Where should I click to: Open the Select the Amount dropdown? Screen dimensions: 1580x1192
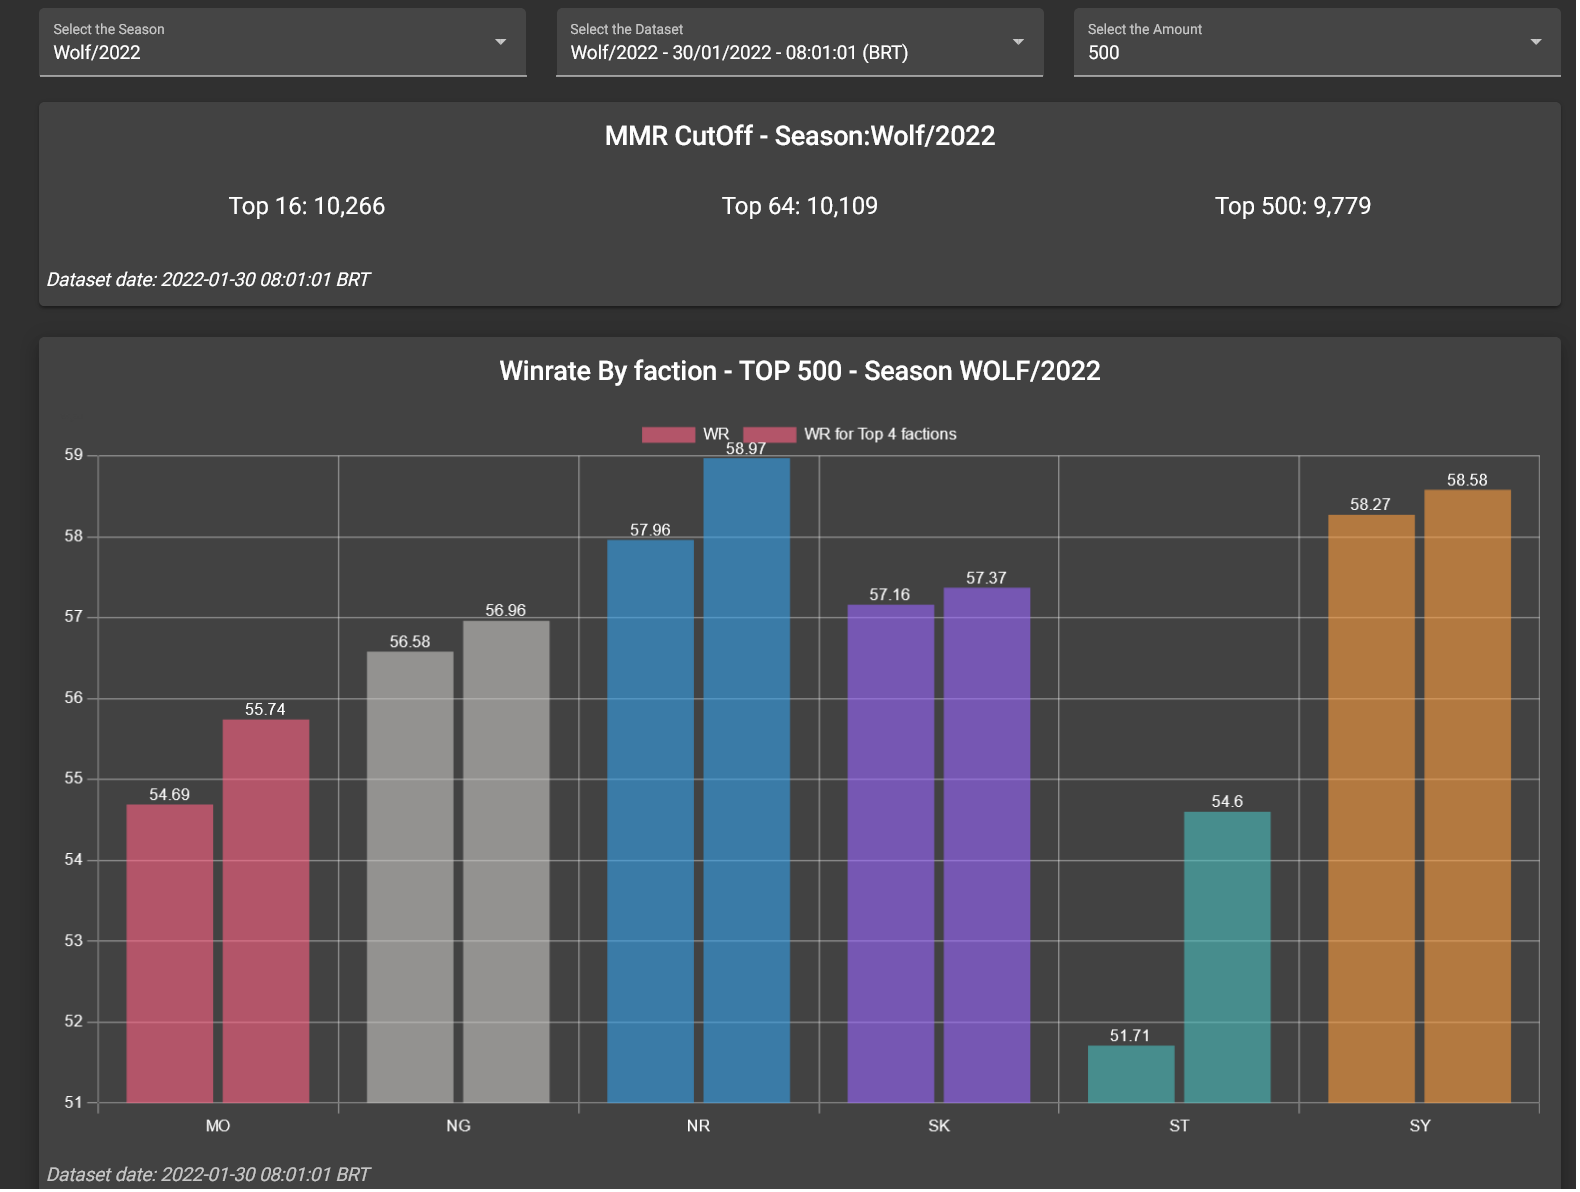[x=1317, y=42]
